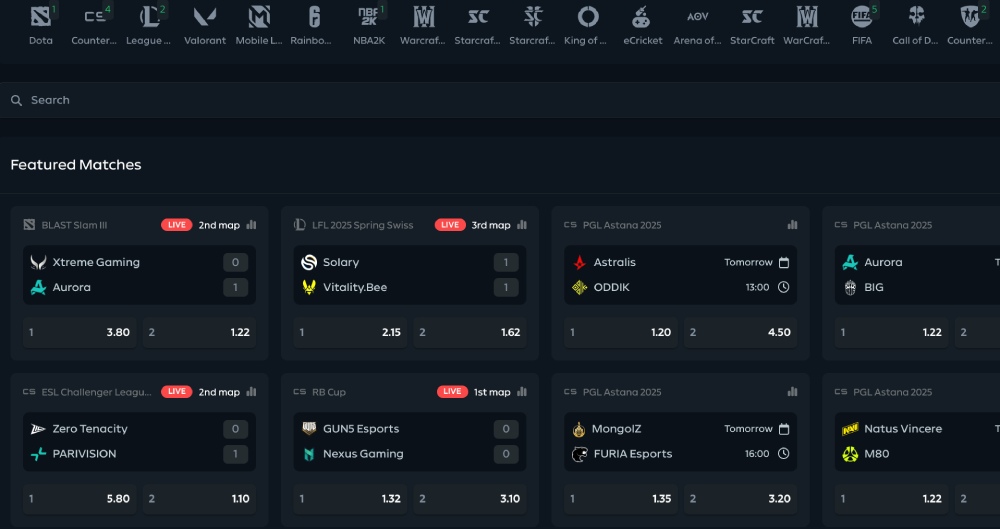Screen dimensions: 1000x529
Task: Click the Natus Vincere team logo
Action: coord(849,429)
